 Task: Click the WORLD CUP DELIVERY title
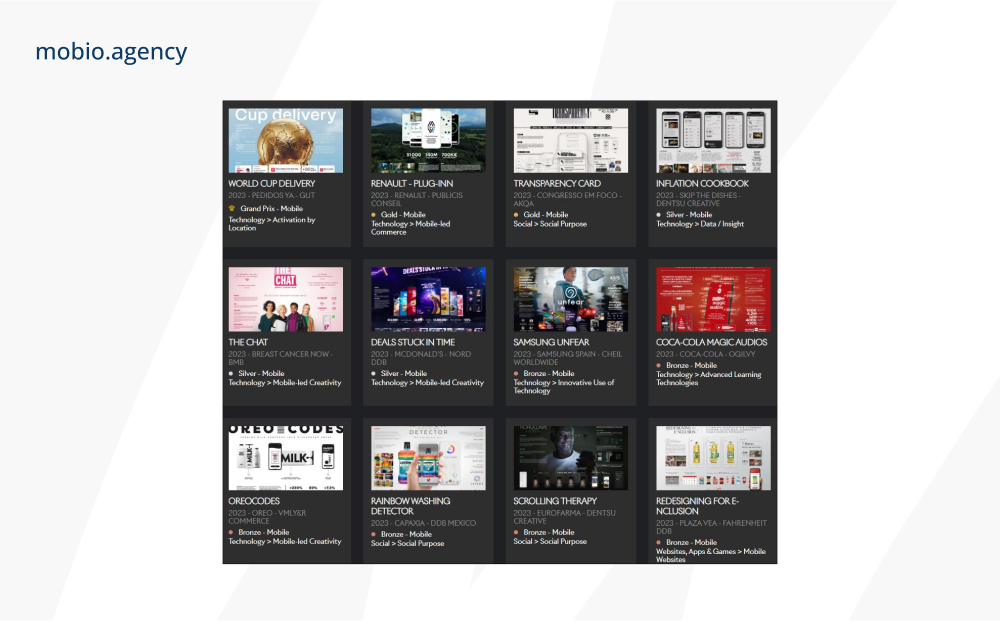coord(272,184)
